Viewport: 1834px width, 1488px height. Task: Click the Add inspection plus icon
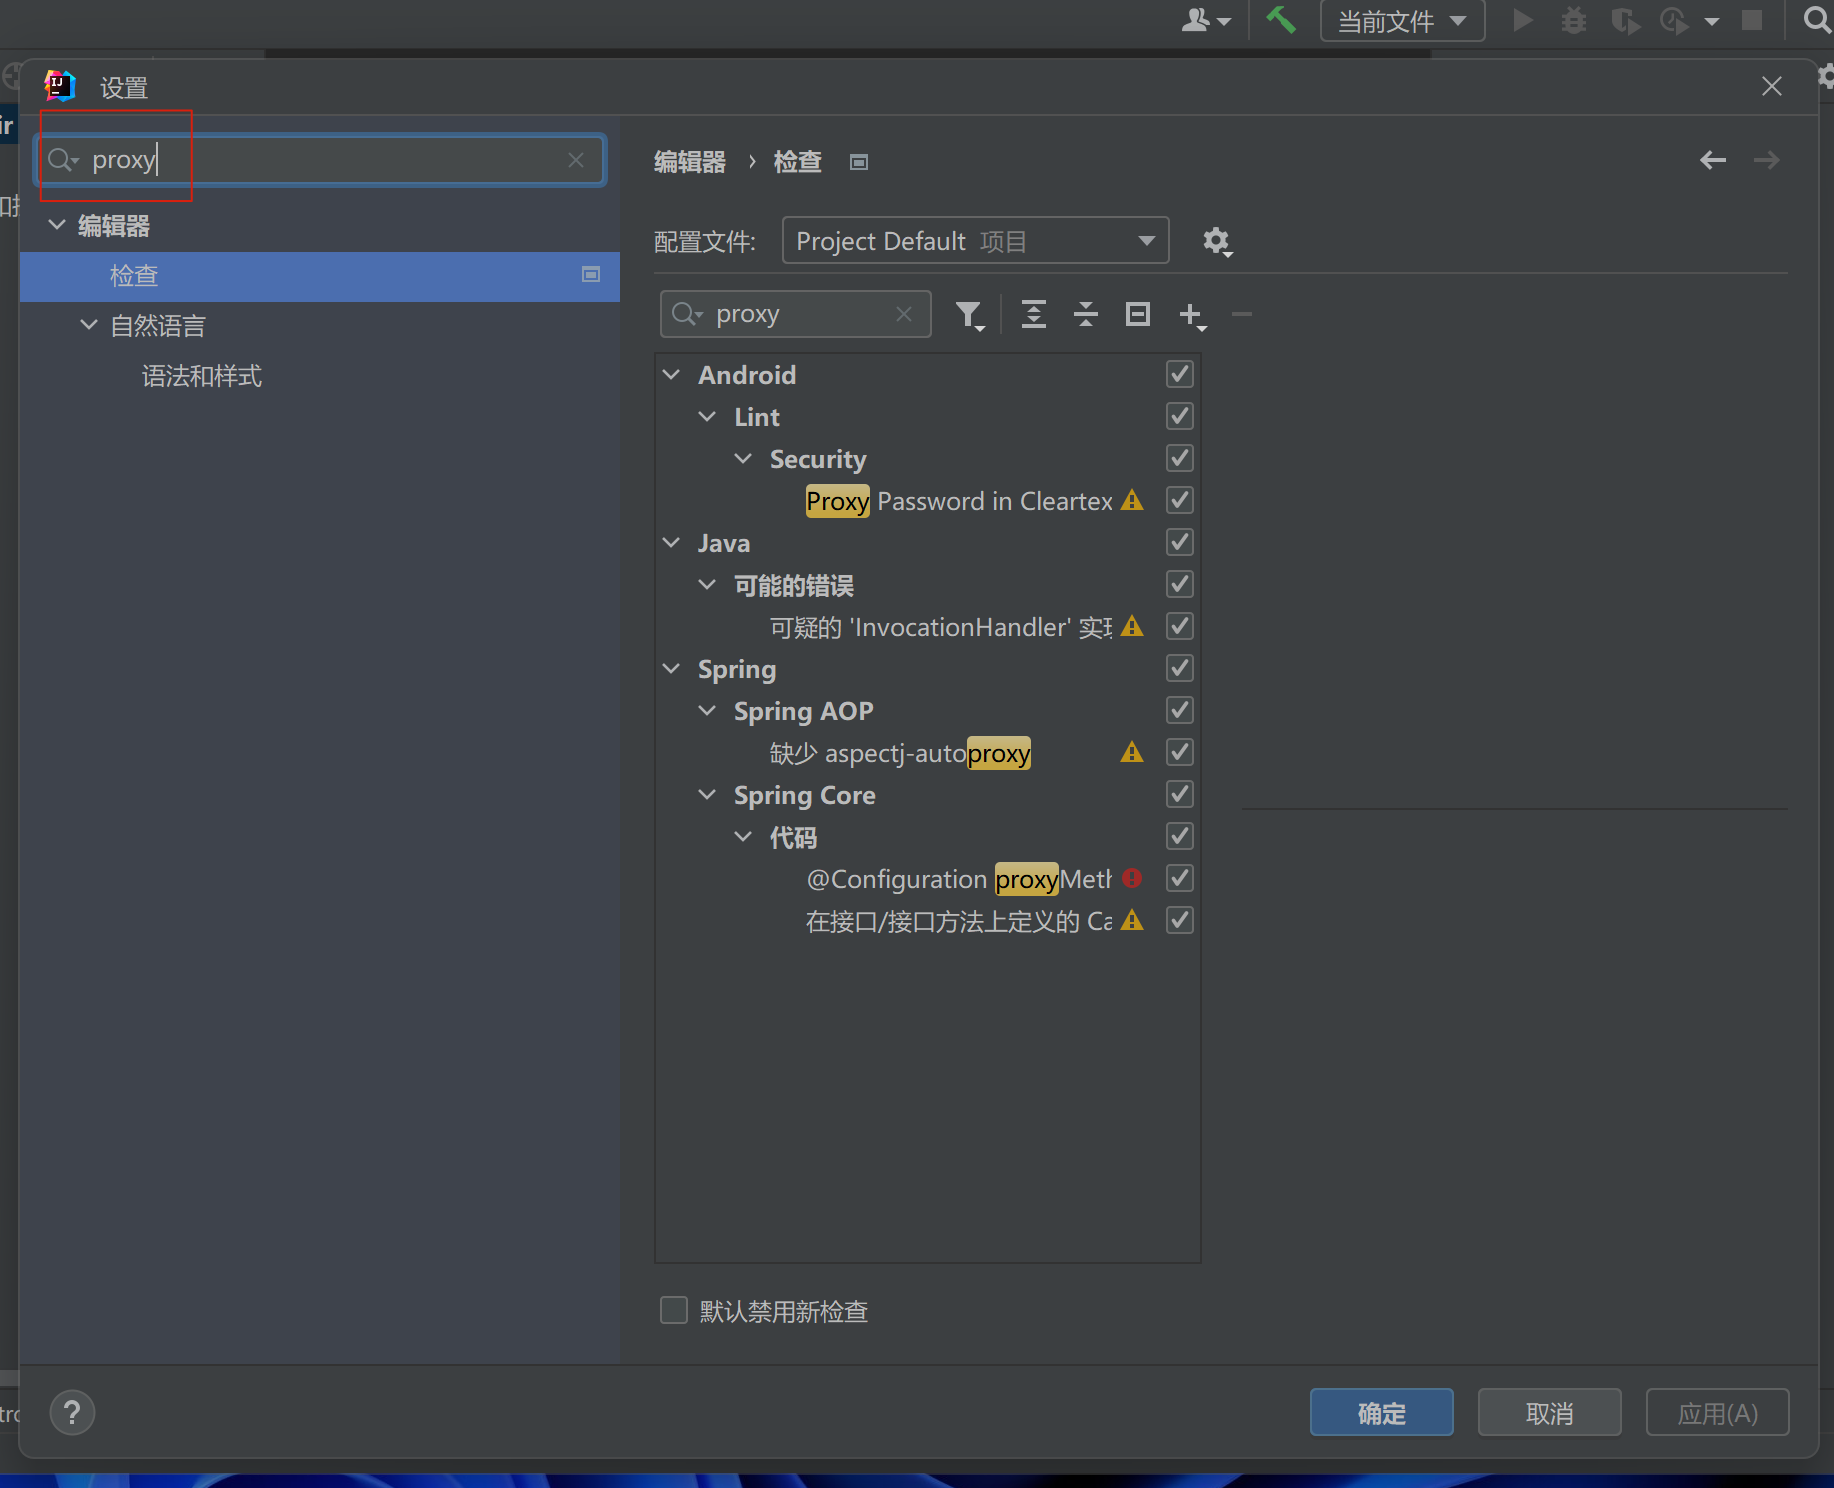tap(1192, 315)
